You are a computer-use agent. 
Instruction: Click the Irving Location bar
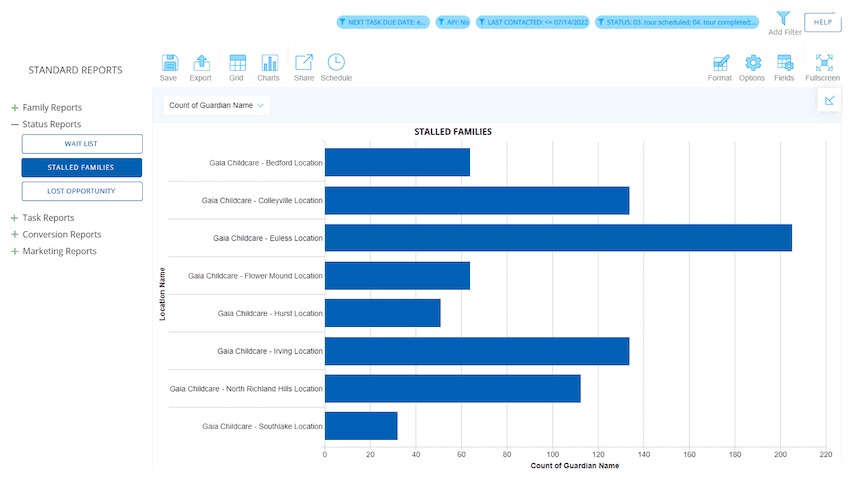click(477, 351)
